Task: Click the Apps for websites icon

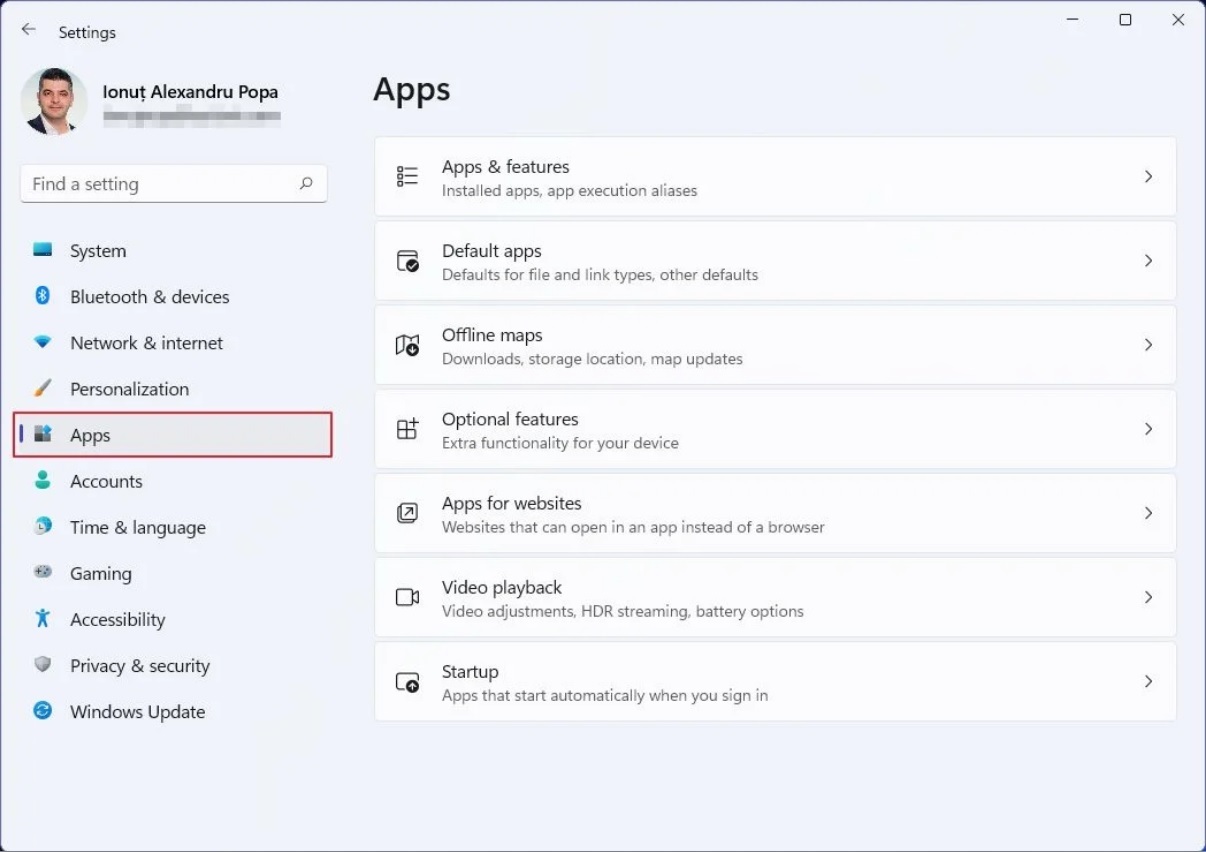Action: tap(407, 513)
